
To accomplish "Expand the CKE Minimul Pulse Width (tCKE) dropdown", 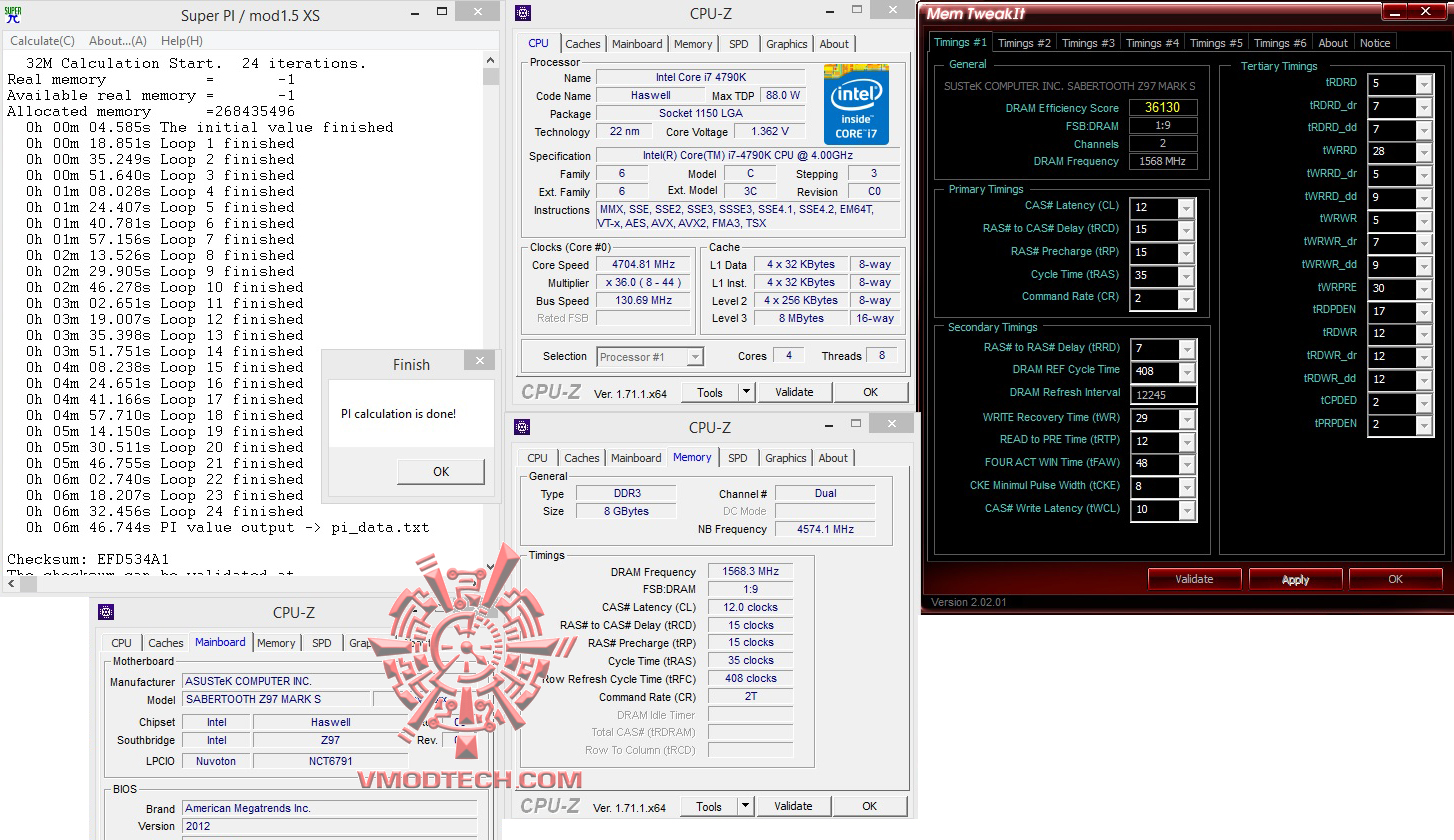I will tap(1186, 487).
